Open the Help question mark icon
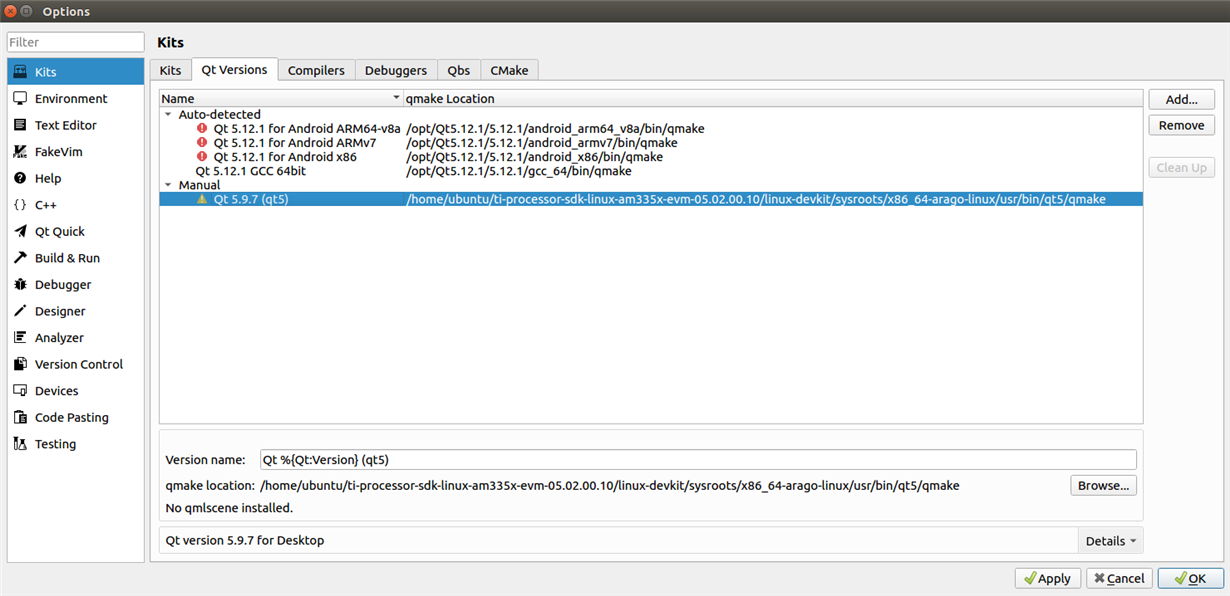This screenshot has width=1230, height=596. click(20, 178)
